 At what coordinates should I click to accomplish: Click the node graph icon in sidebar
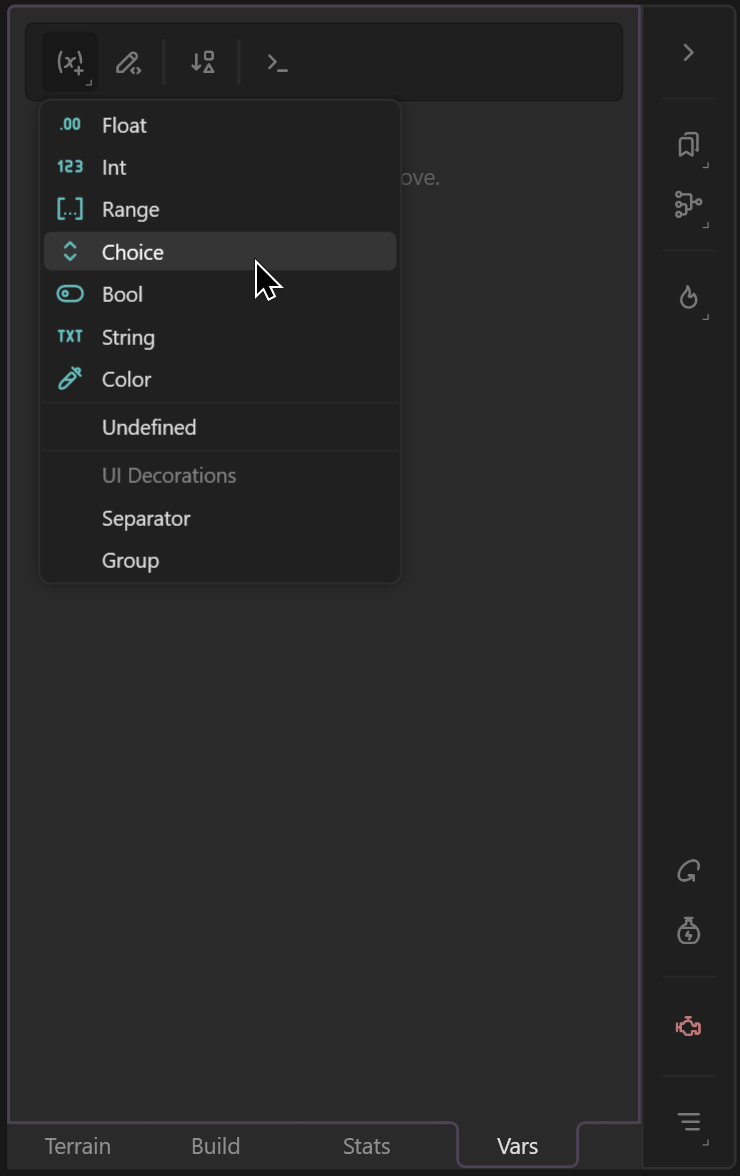pyautogui.click(x=688, y=205)
